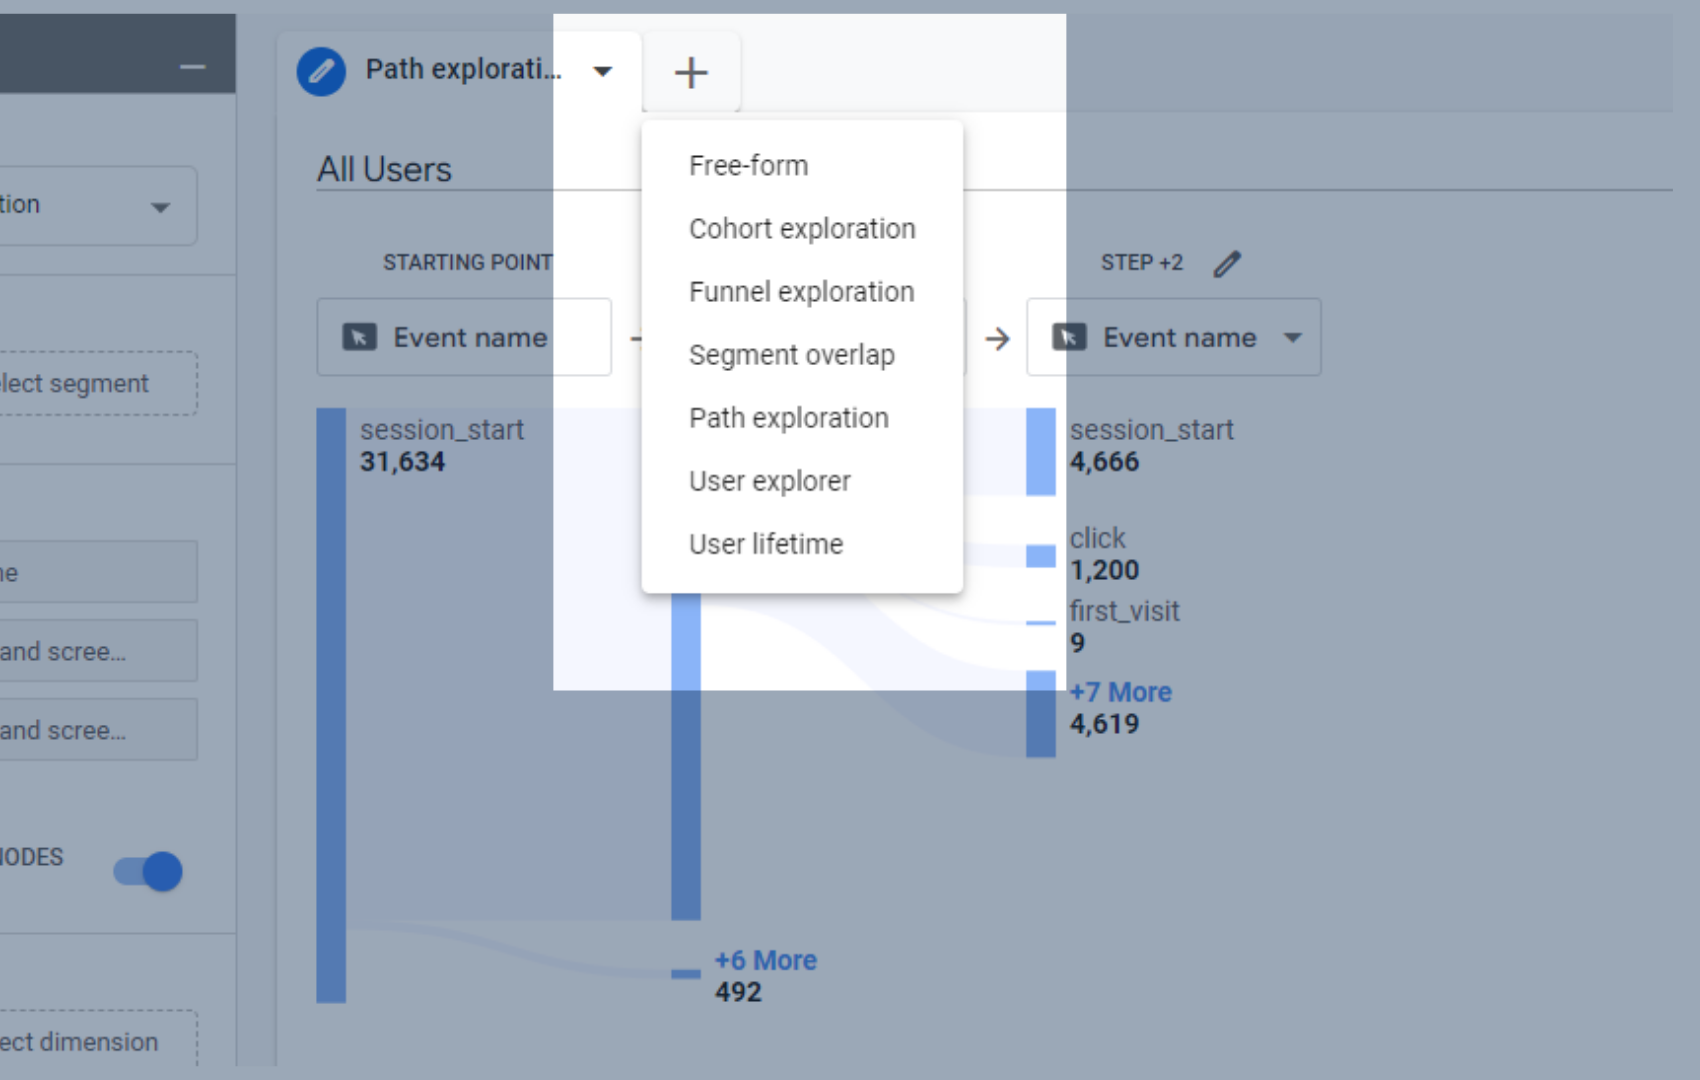Click the +6 More nodes link
Image resolution: width=1700 pixels, height=1080 pixels.
[x=765, y=960]
